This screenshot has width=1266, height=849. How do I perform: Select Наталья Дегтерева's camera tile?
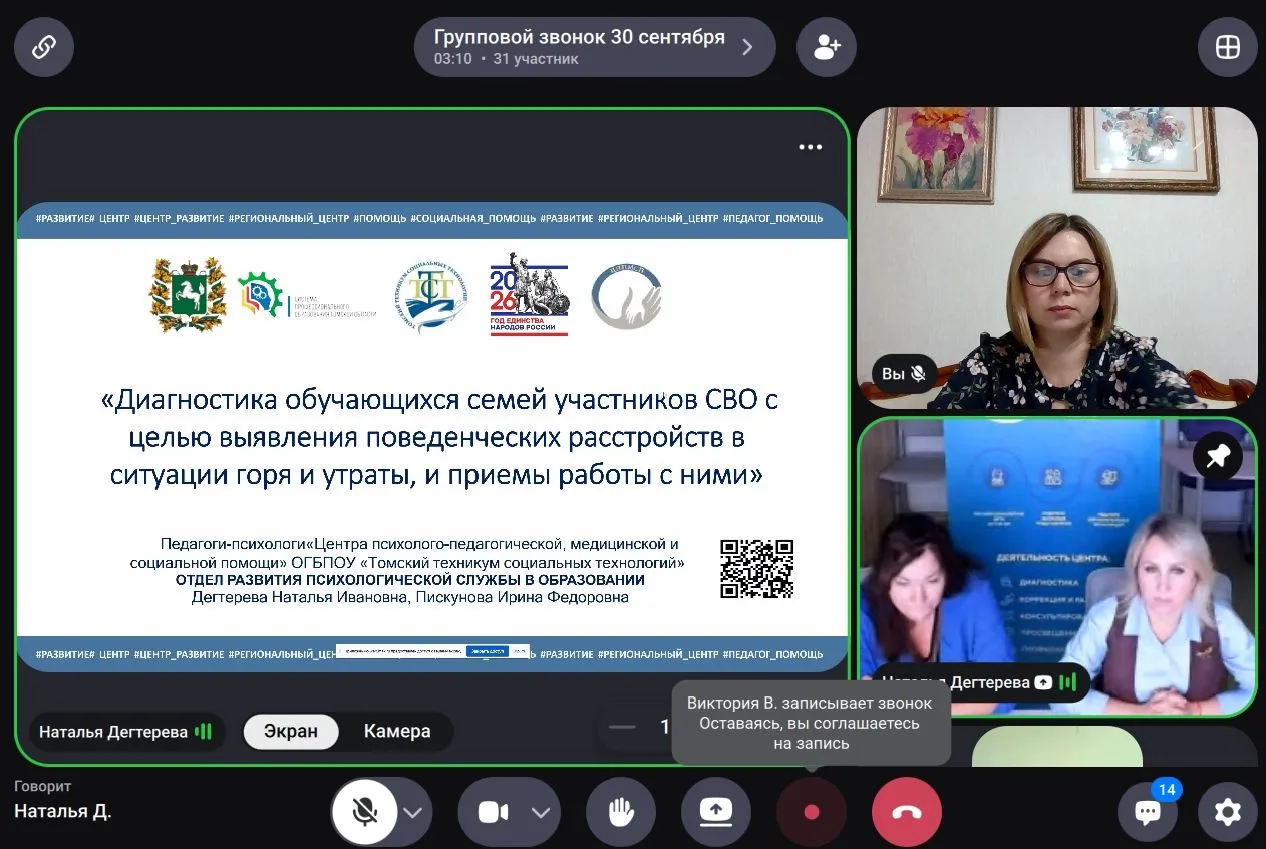tap(1057, 567)
